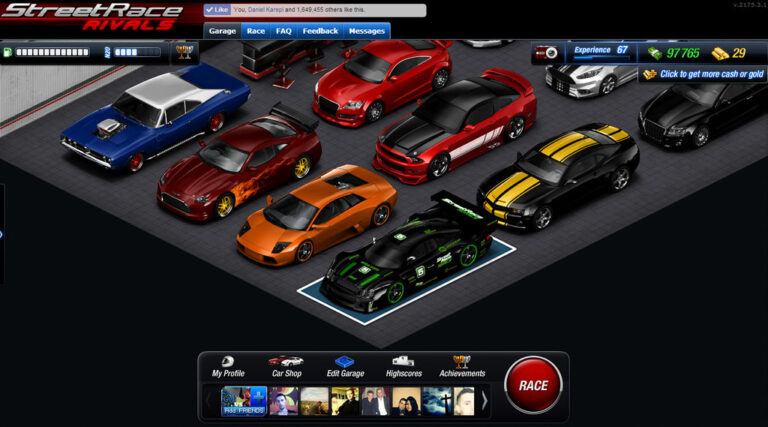This screenshot has width=768, height=427.
Task: Open Edit Garage
Action: 345,366
